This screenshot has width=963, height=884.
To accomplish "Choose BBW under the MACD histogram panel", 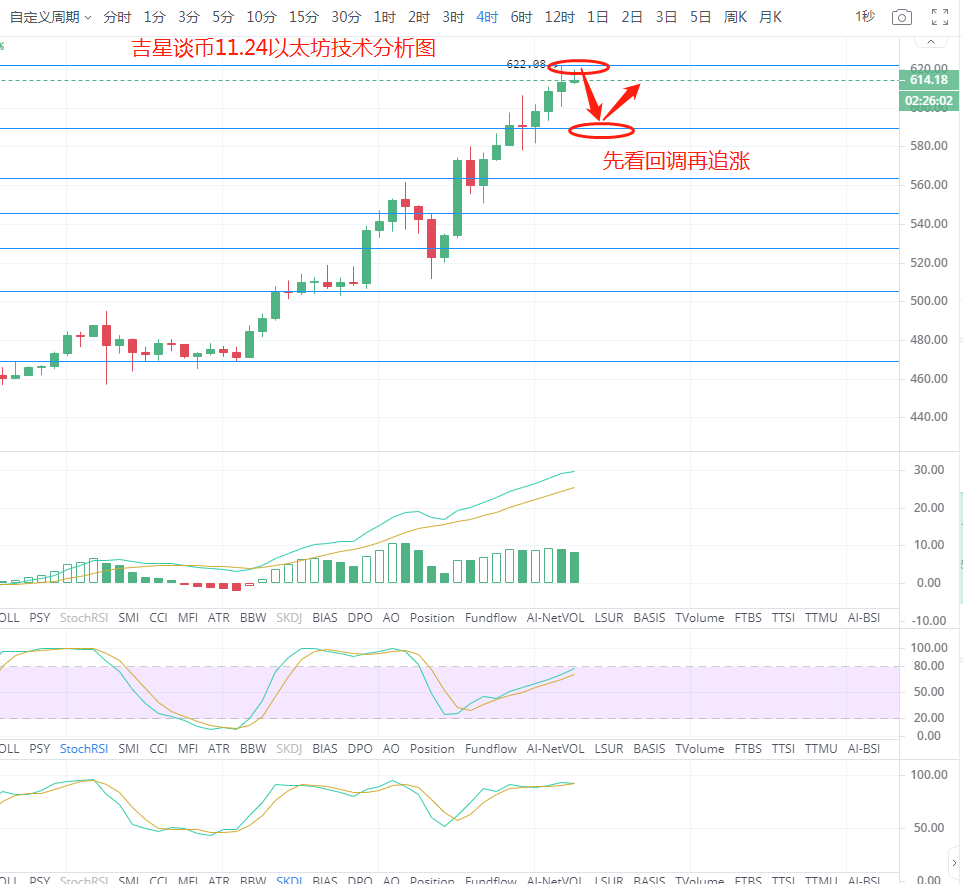I will pos(253,617).
